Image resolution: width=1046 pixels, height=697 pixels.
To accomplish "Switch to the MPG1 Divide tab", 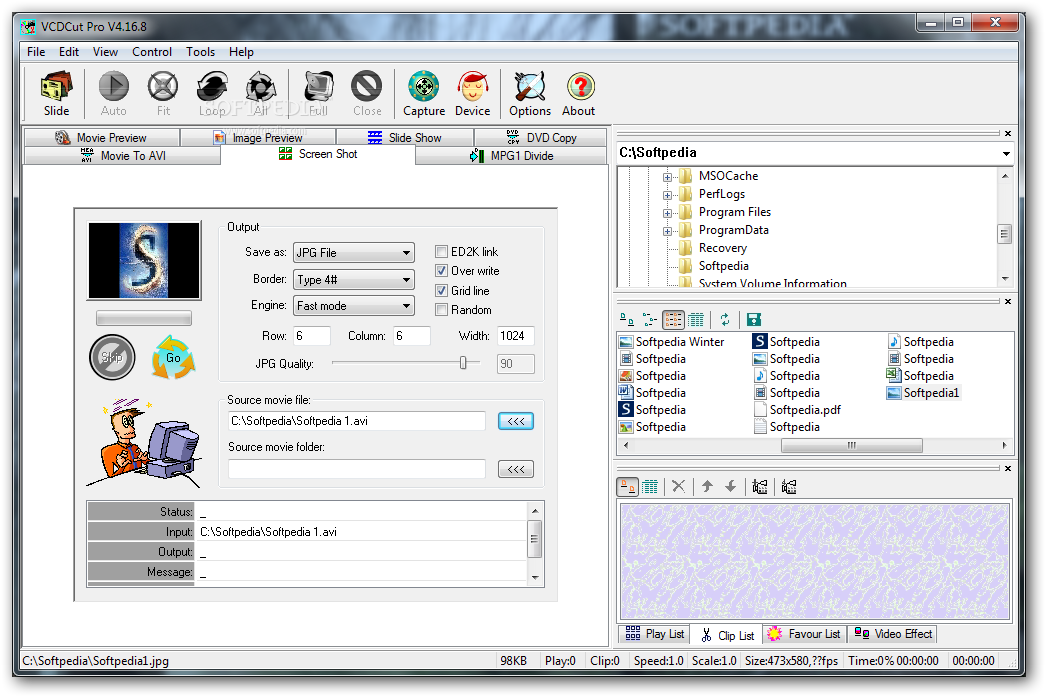I will (x=512, y=155).
